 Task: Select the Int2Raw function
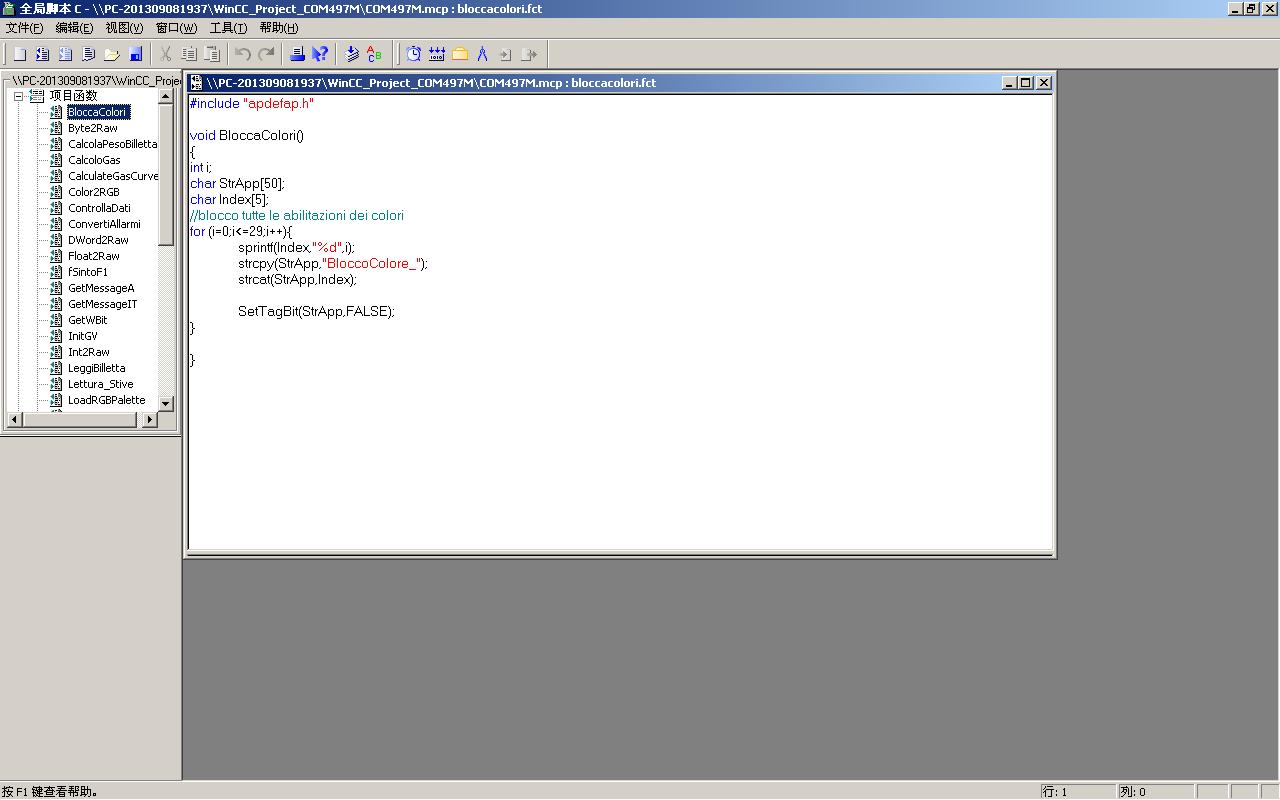tap(89, 352)
